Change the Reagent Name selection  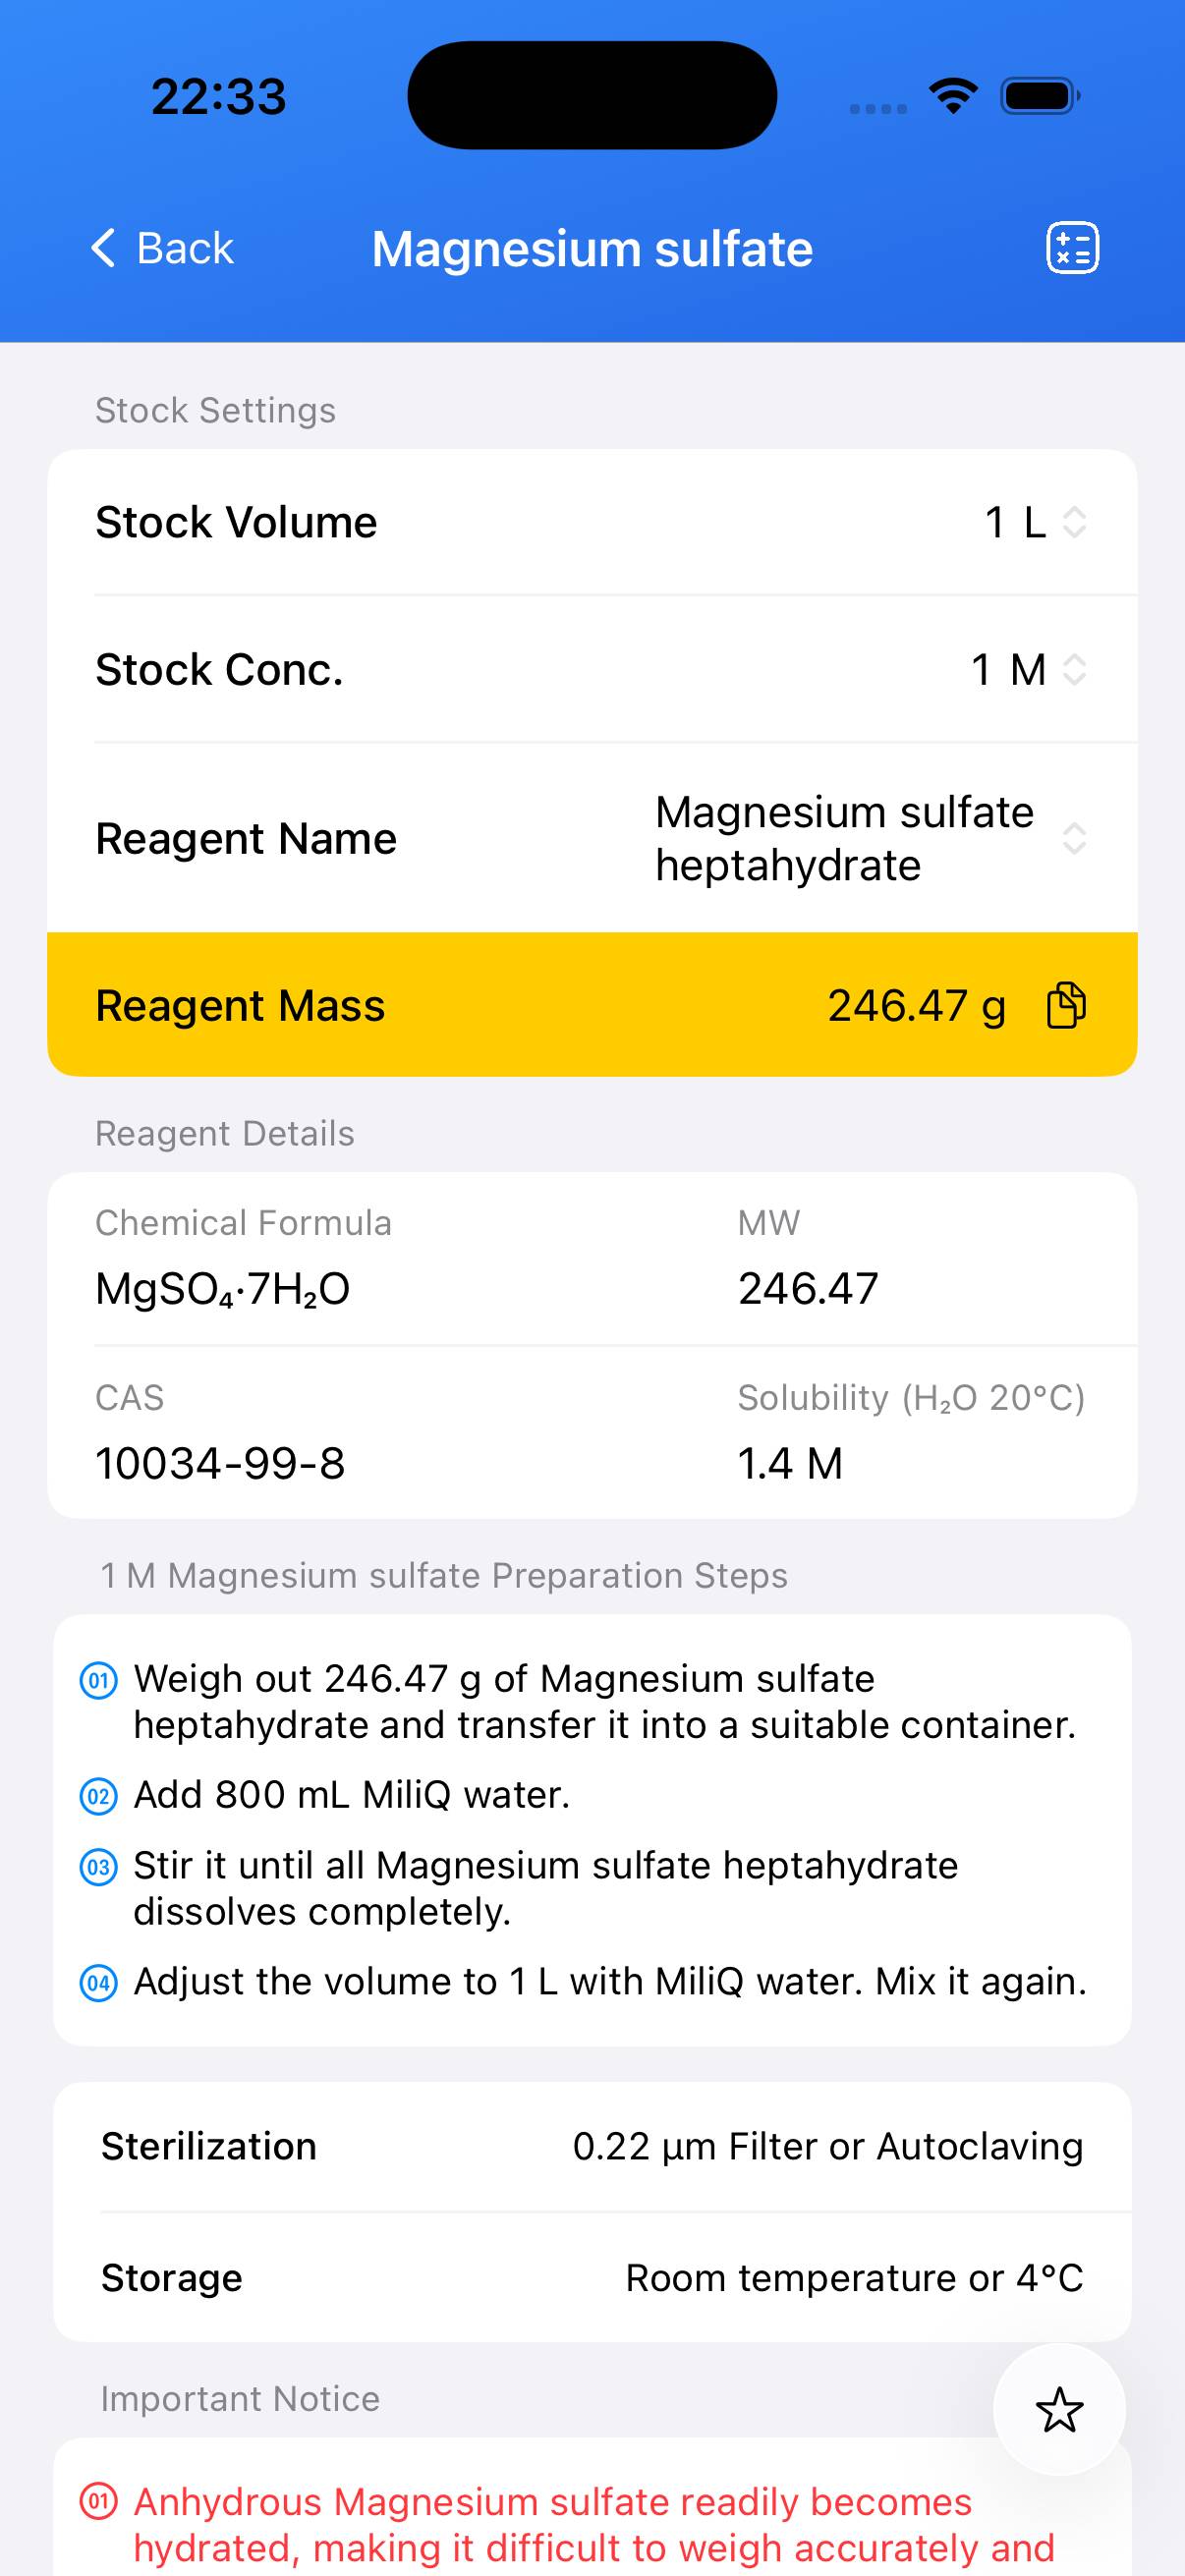(x=868, y=838)
